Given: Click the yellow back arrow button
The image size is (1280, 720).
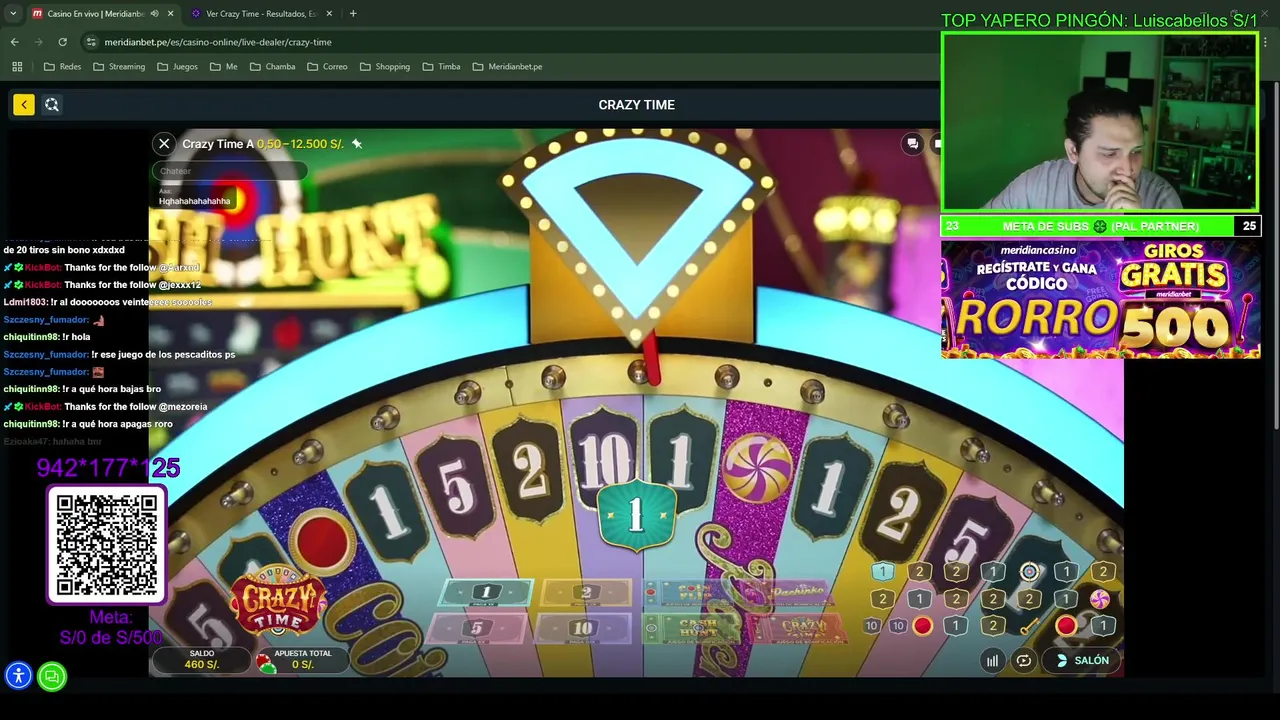Looking at the screenshot, I should click(24, 104).
